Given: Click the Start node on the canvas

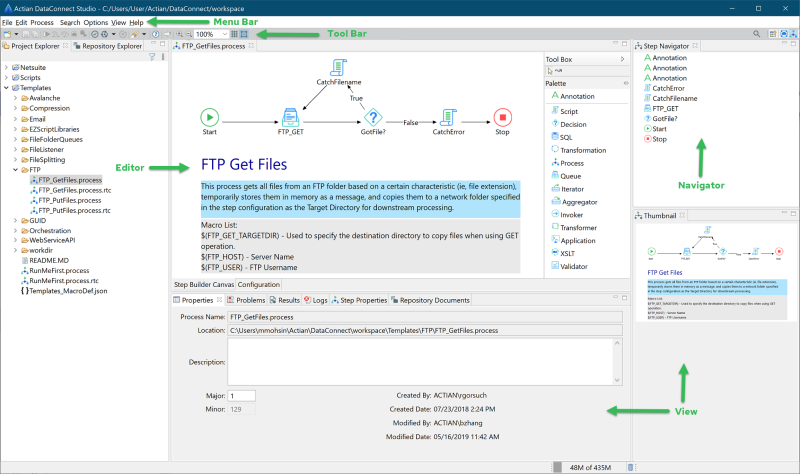Looking at the screenshot, I should (209, 116).
